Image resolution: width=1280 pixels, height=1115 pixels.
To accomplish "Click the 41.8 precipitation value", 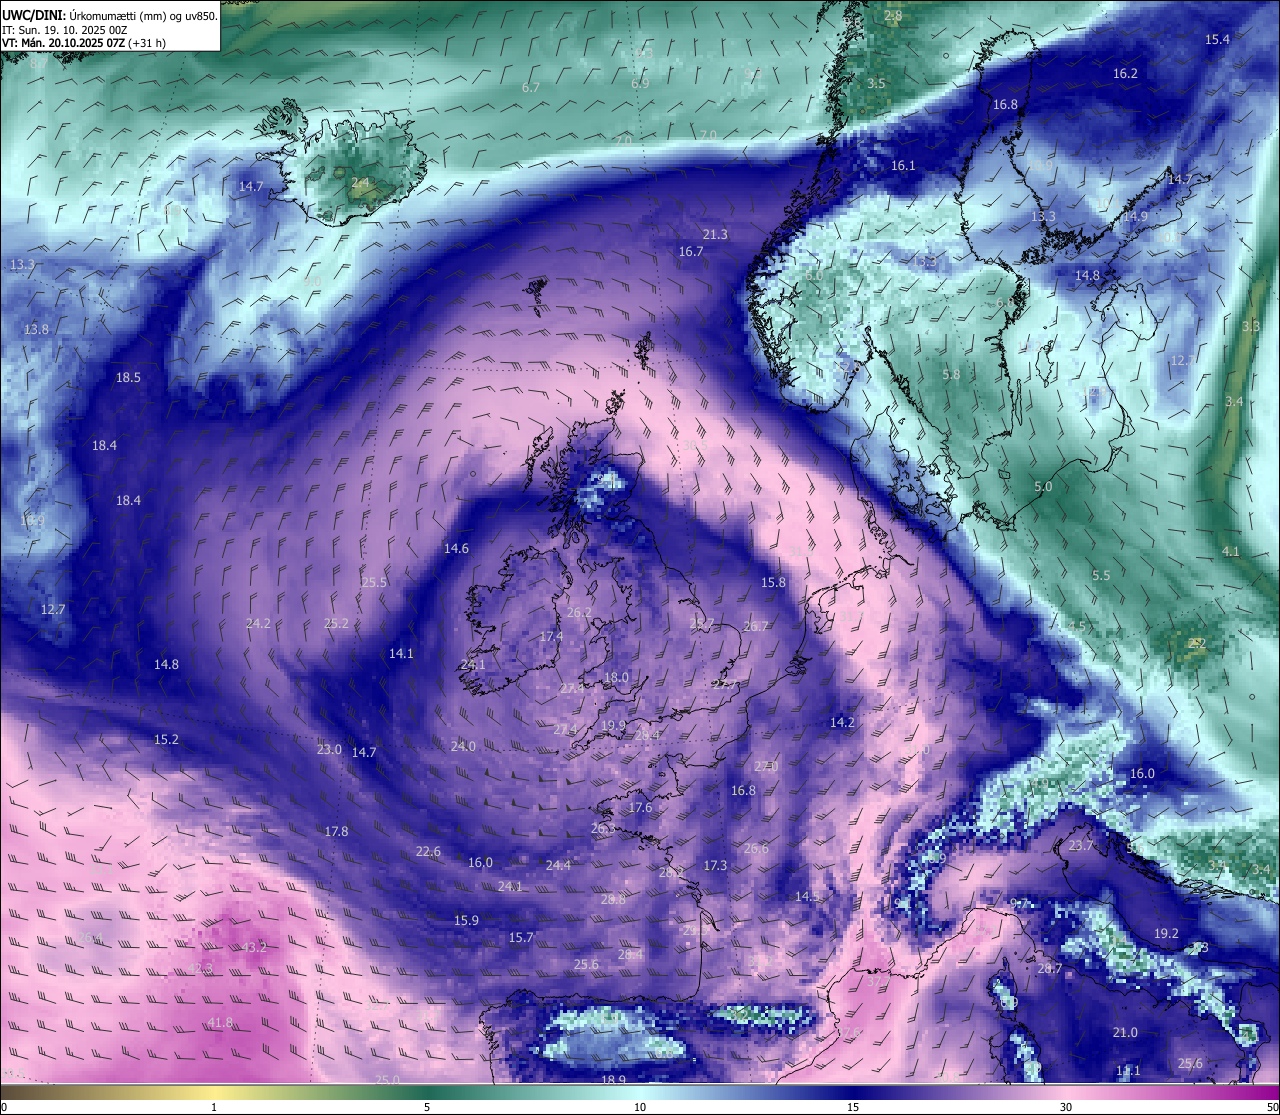I will click(220, 1022).
